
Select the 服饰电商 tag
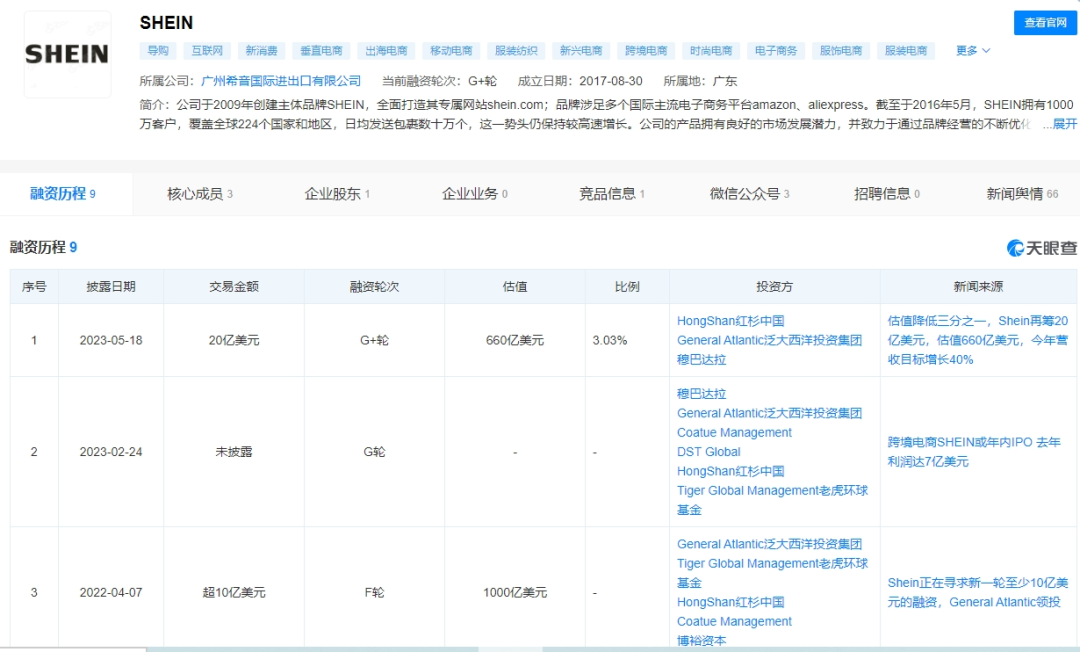click(840, 51)
